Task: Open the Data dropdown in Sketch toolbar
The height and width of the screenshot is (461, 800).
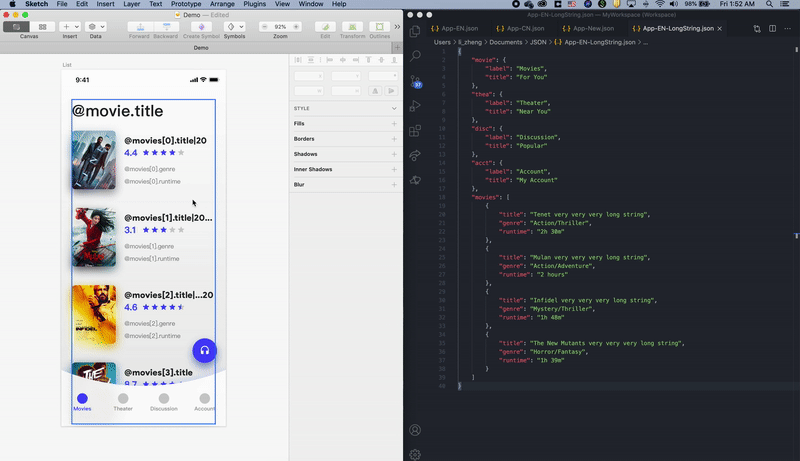Action: point(95,27)
